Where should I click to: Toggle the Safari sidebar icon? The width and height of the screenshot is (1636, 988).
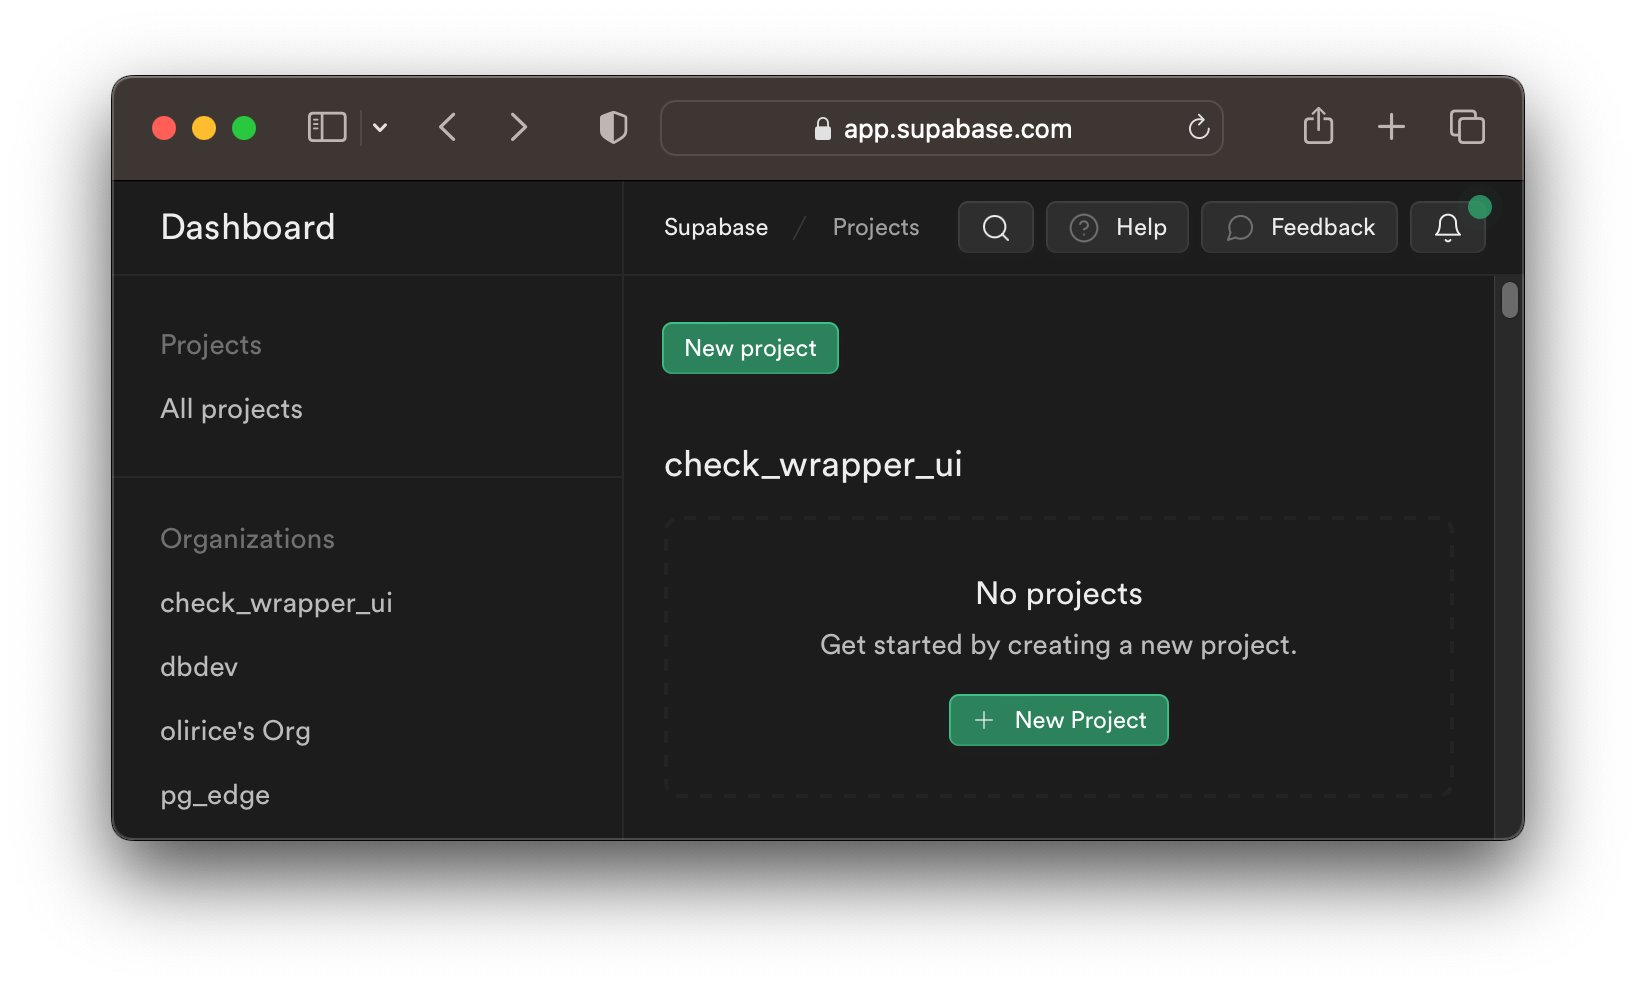(x=327, y=127)
